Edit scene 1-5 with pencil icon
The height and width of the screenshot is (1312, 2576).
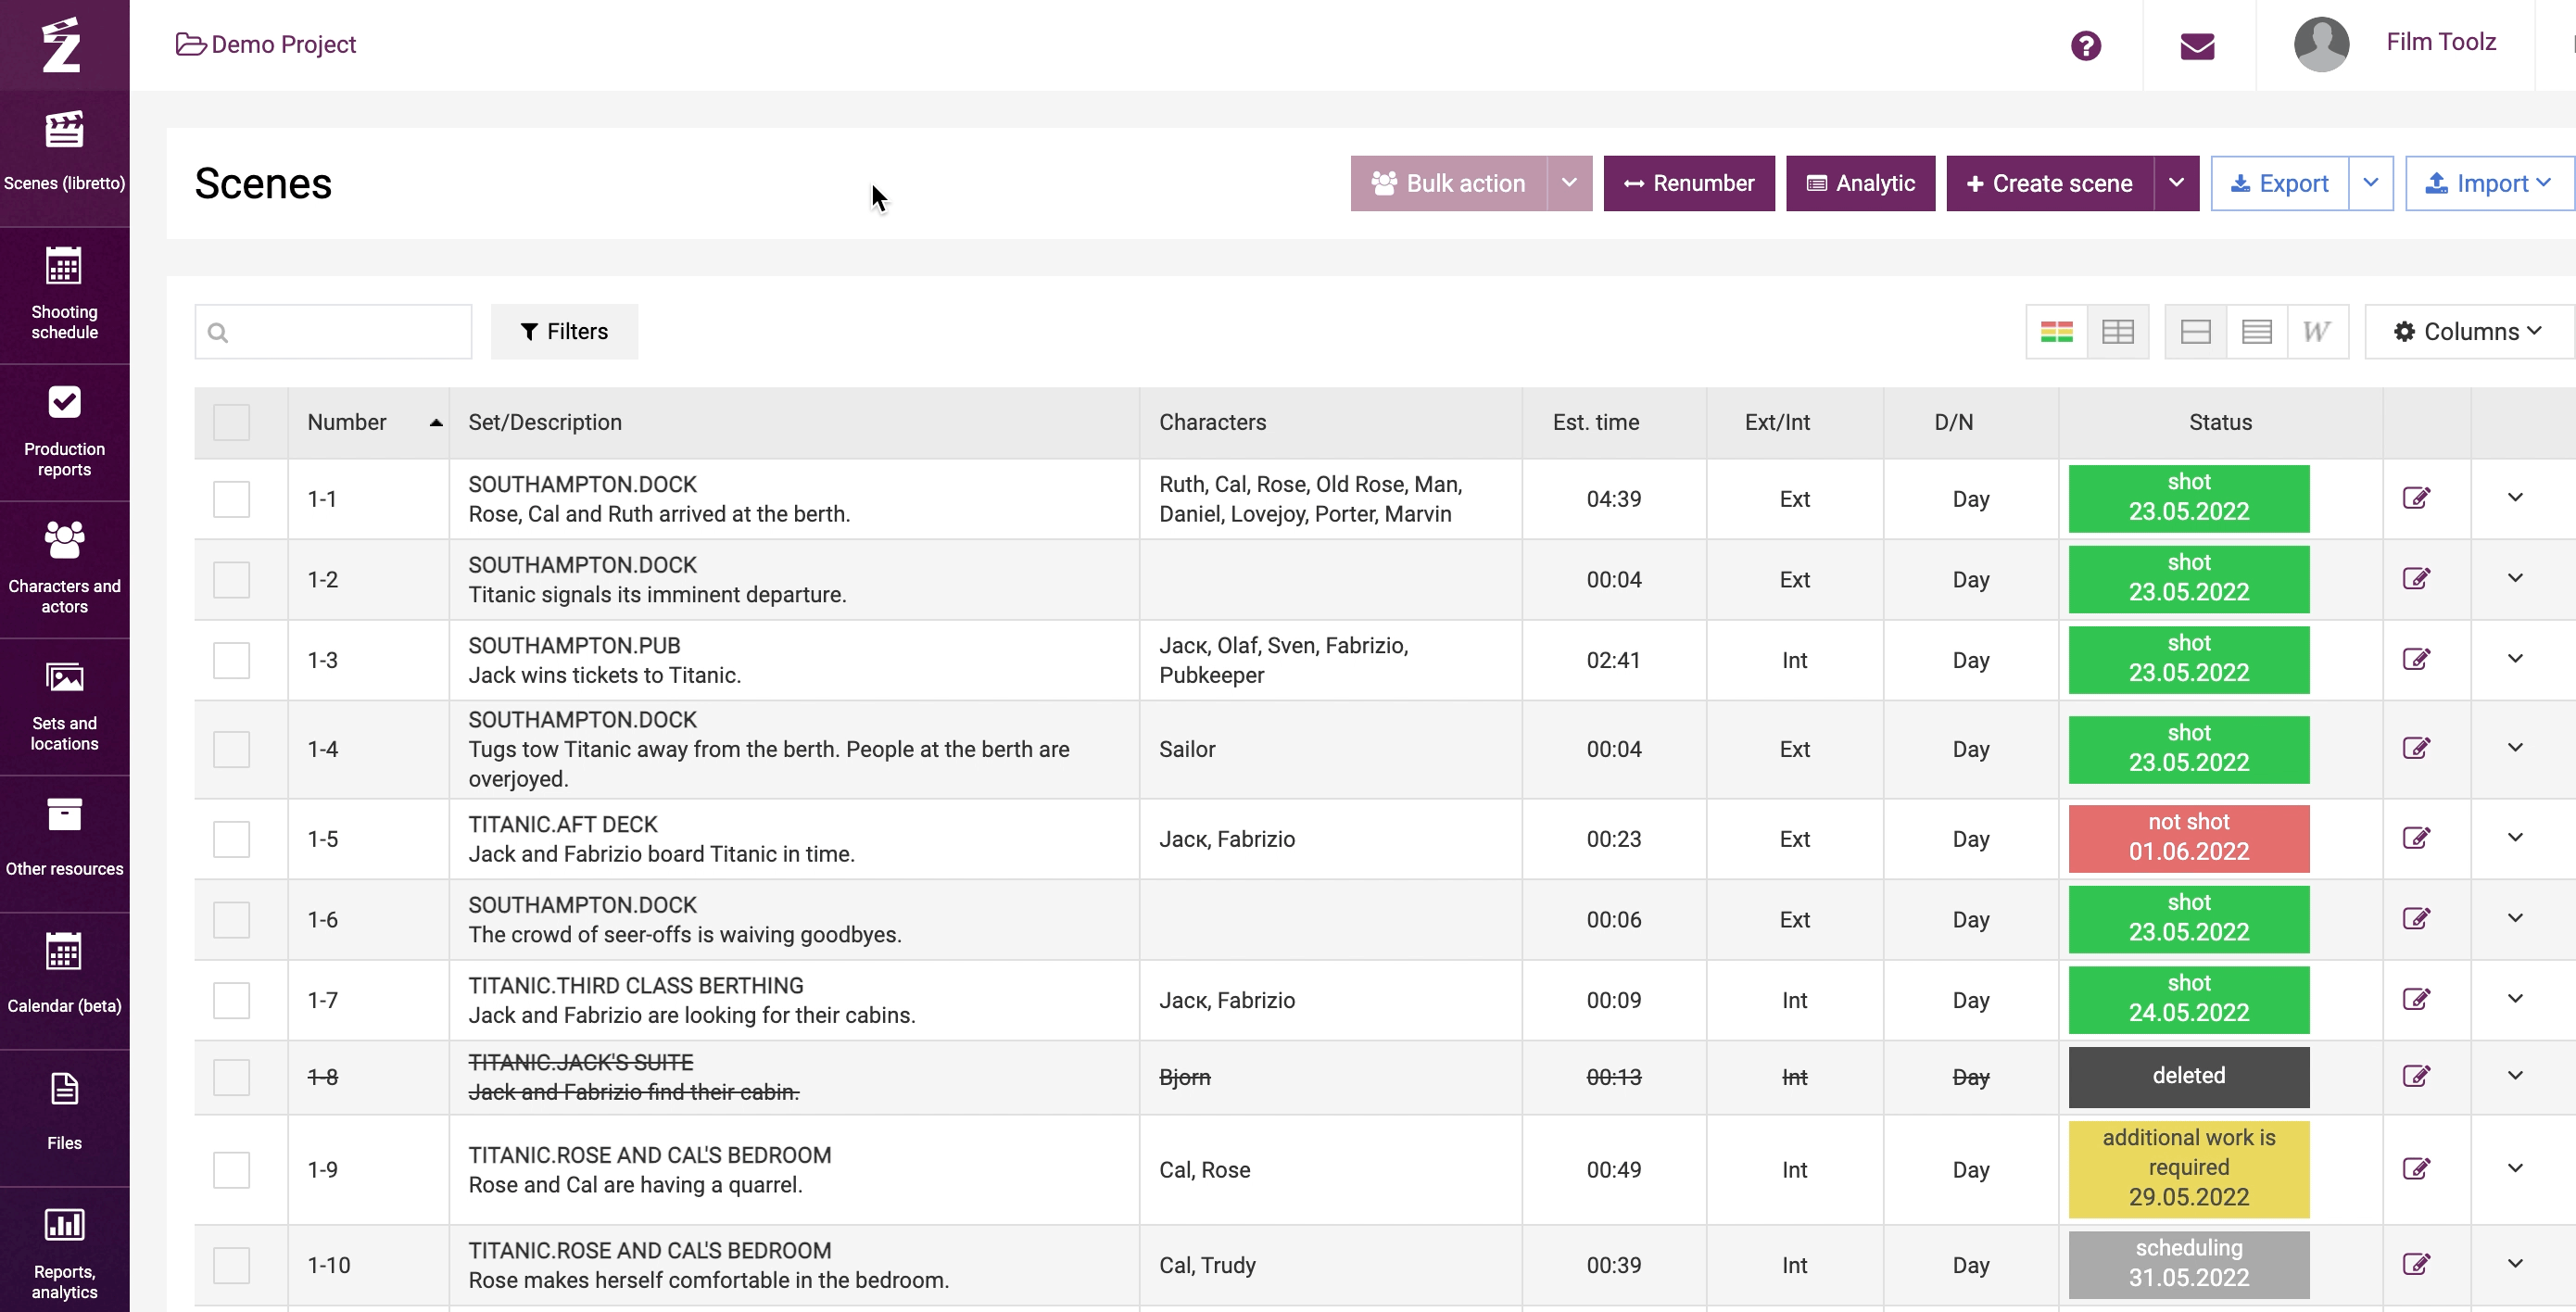coord(2416,838)
